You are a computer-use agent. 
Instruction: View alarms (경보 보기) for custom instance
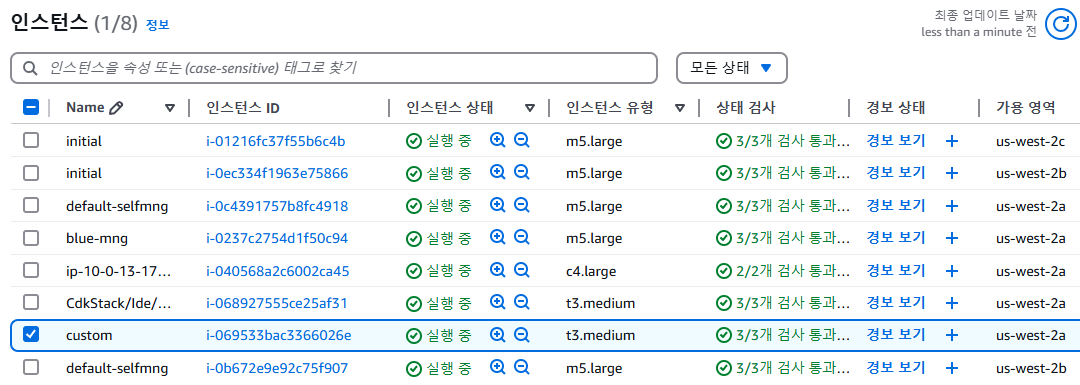tap(895, 335)
